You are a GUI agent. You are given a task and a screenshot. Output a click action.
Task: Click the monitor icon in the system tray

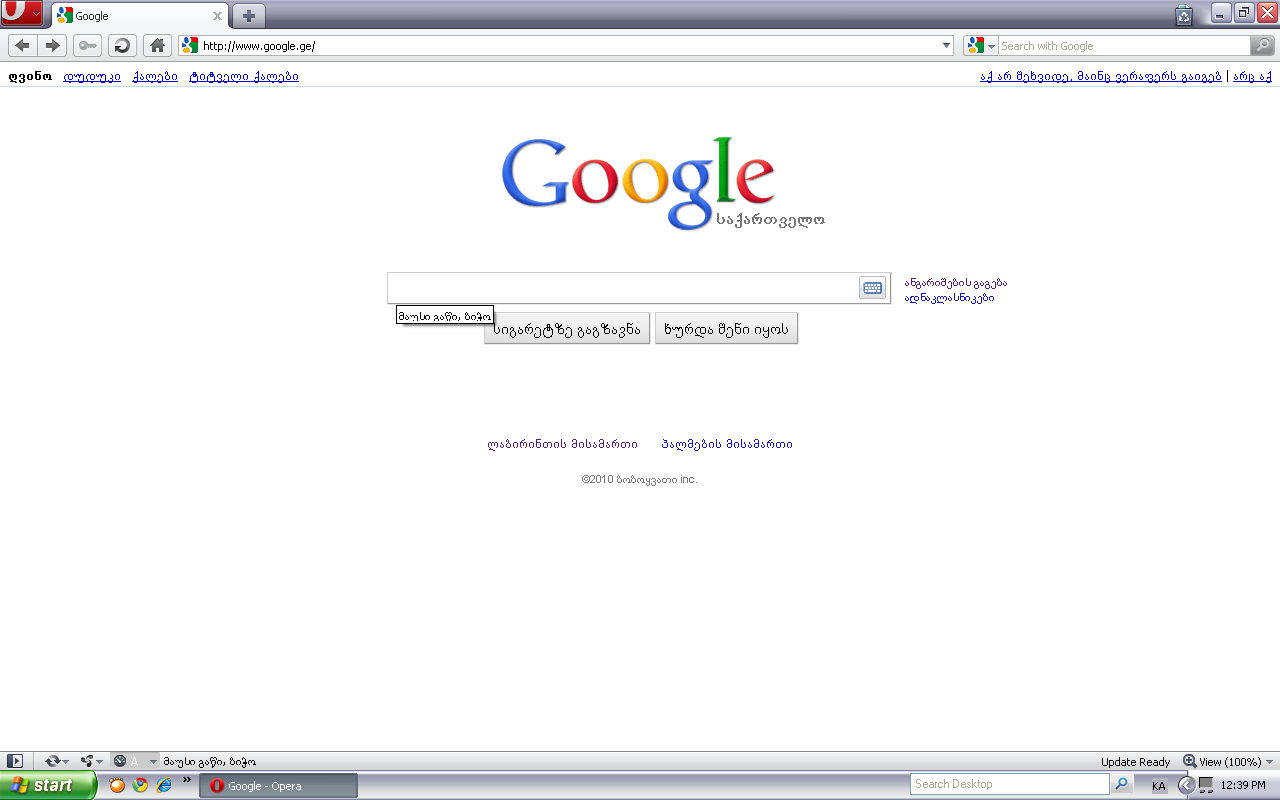click(1206, 785)
